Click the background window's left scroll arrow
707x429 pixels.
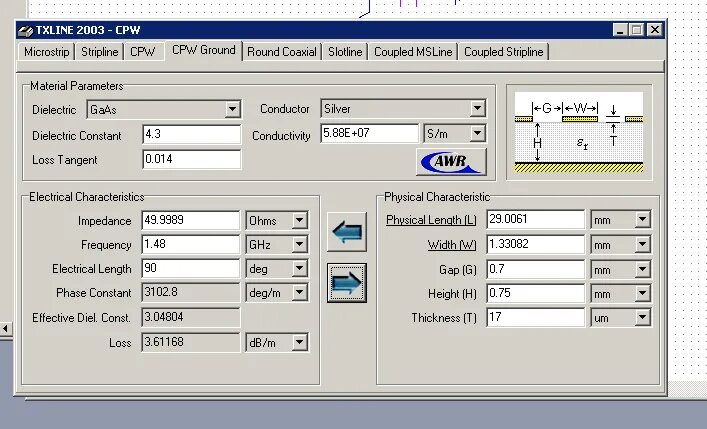click(5, 328)
